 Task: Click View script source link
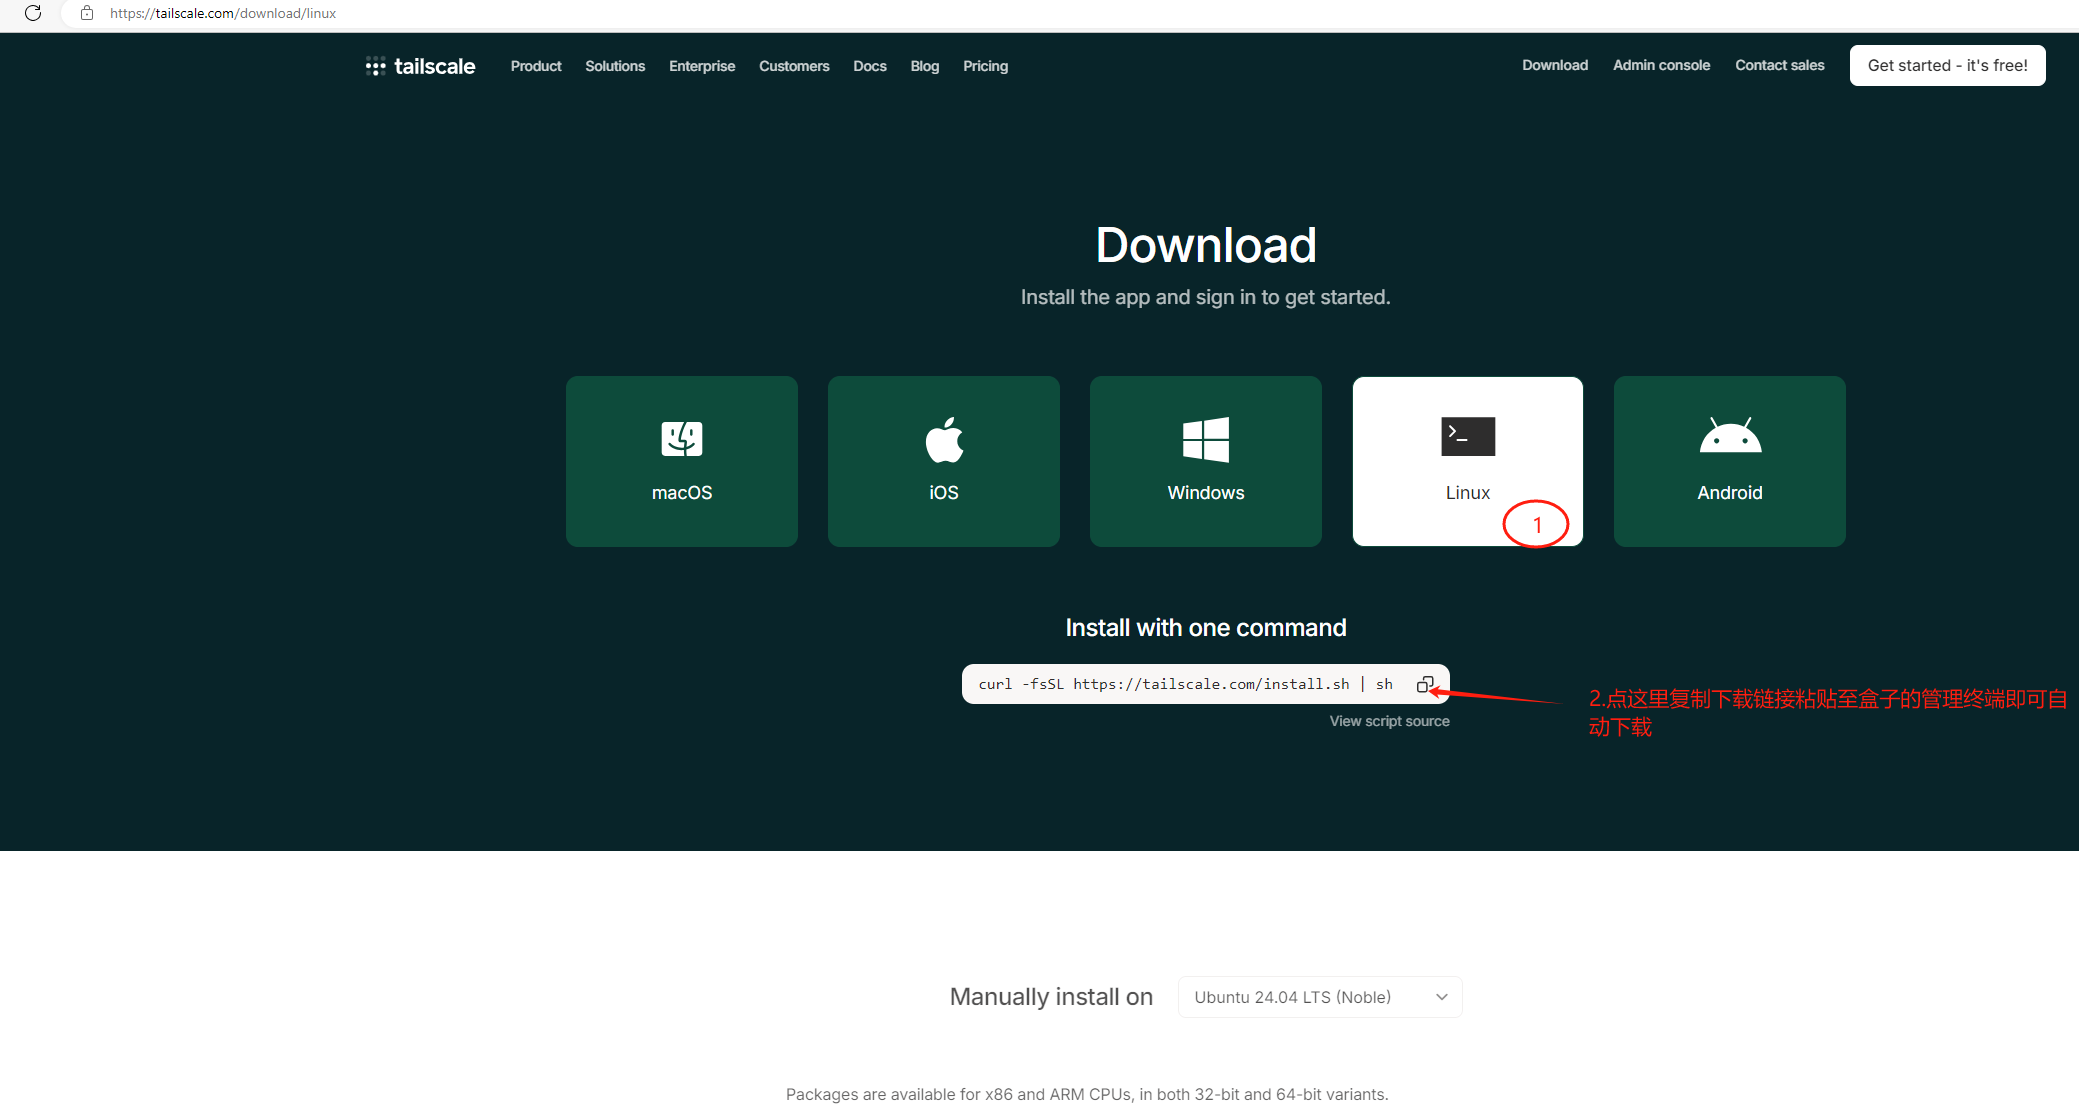(1389, 721)
